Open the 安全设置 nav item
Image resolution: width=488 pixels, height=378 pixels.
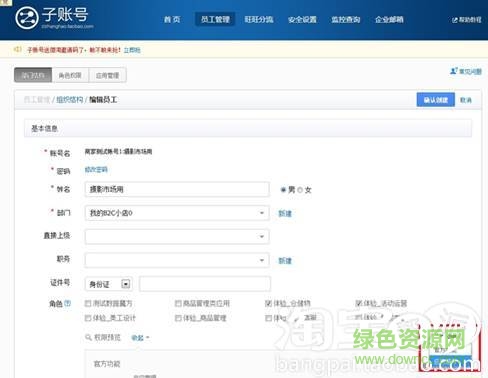pyautogui.click(x=302, y=20)
